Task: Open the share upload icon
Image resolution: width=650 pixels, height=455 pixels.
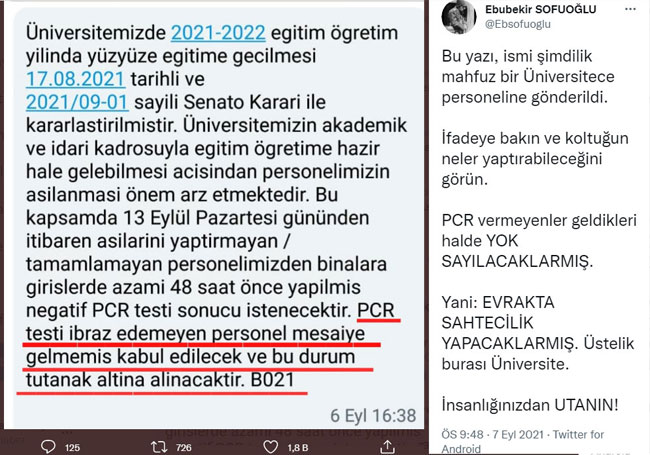Action: [387, 447]
